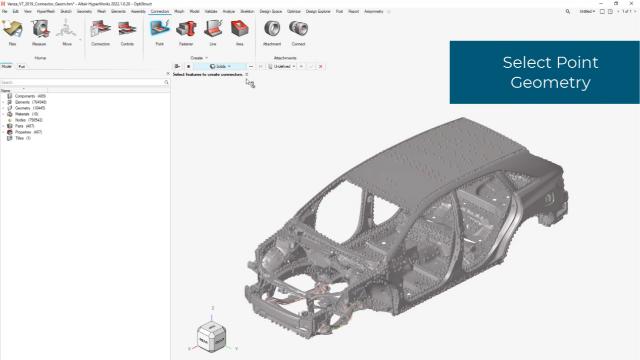Screen dimensions: 640x360
Task: Click the plus icon after Aeroymmetry ribbon
Action: (389, 11)
